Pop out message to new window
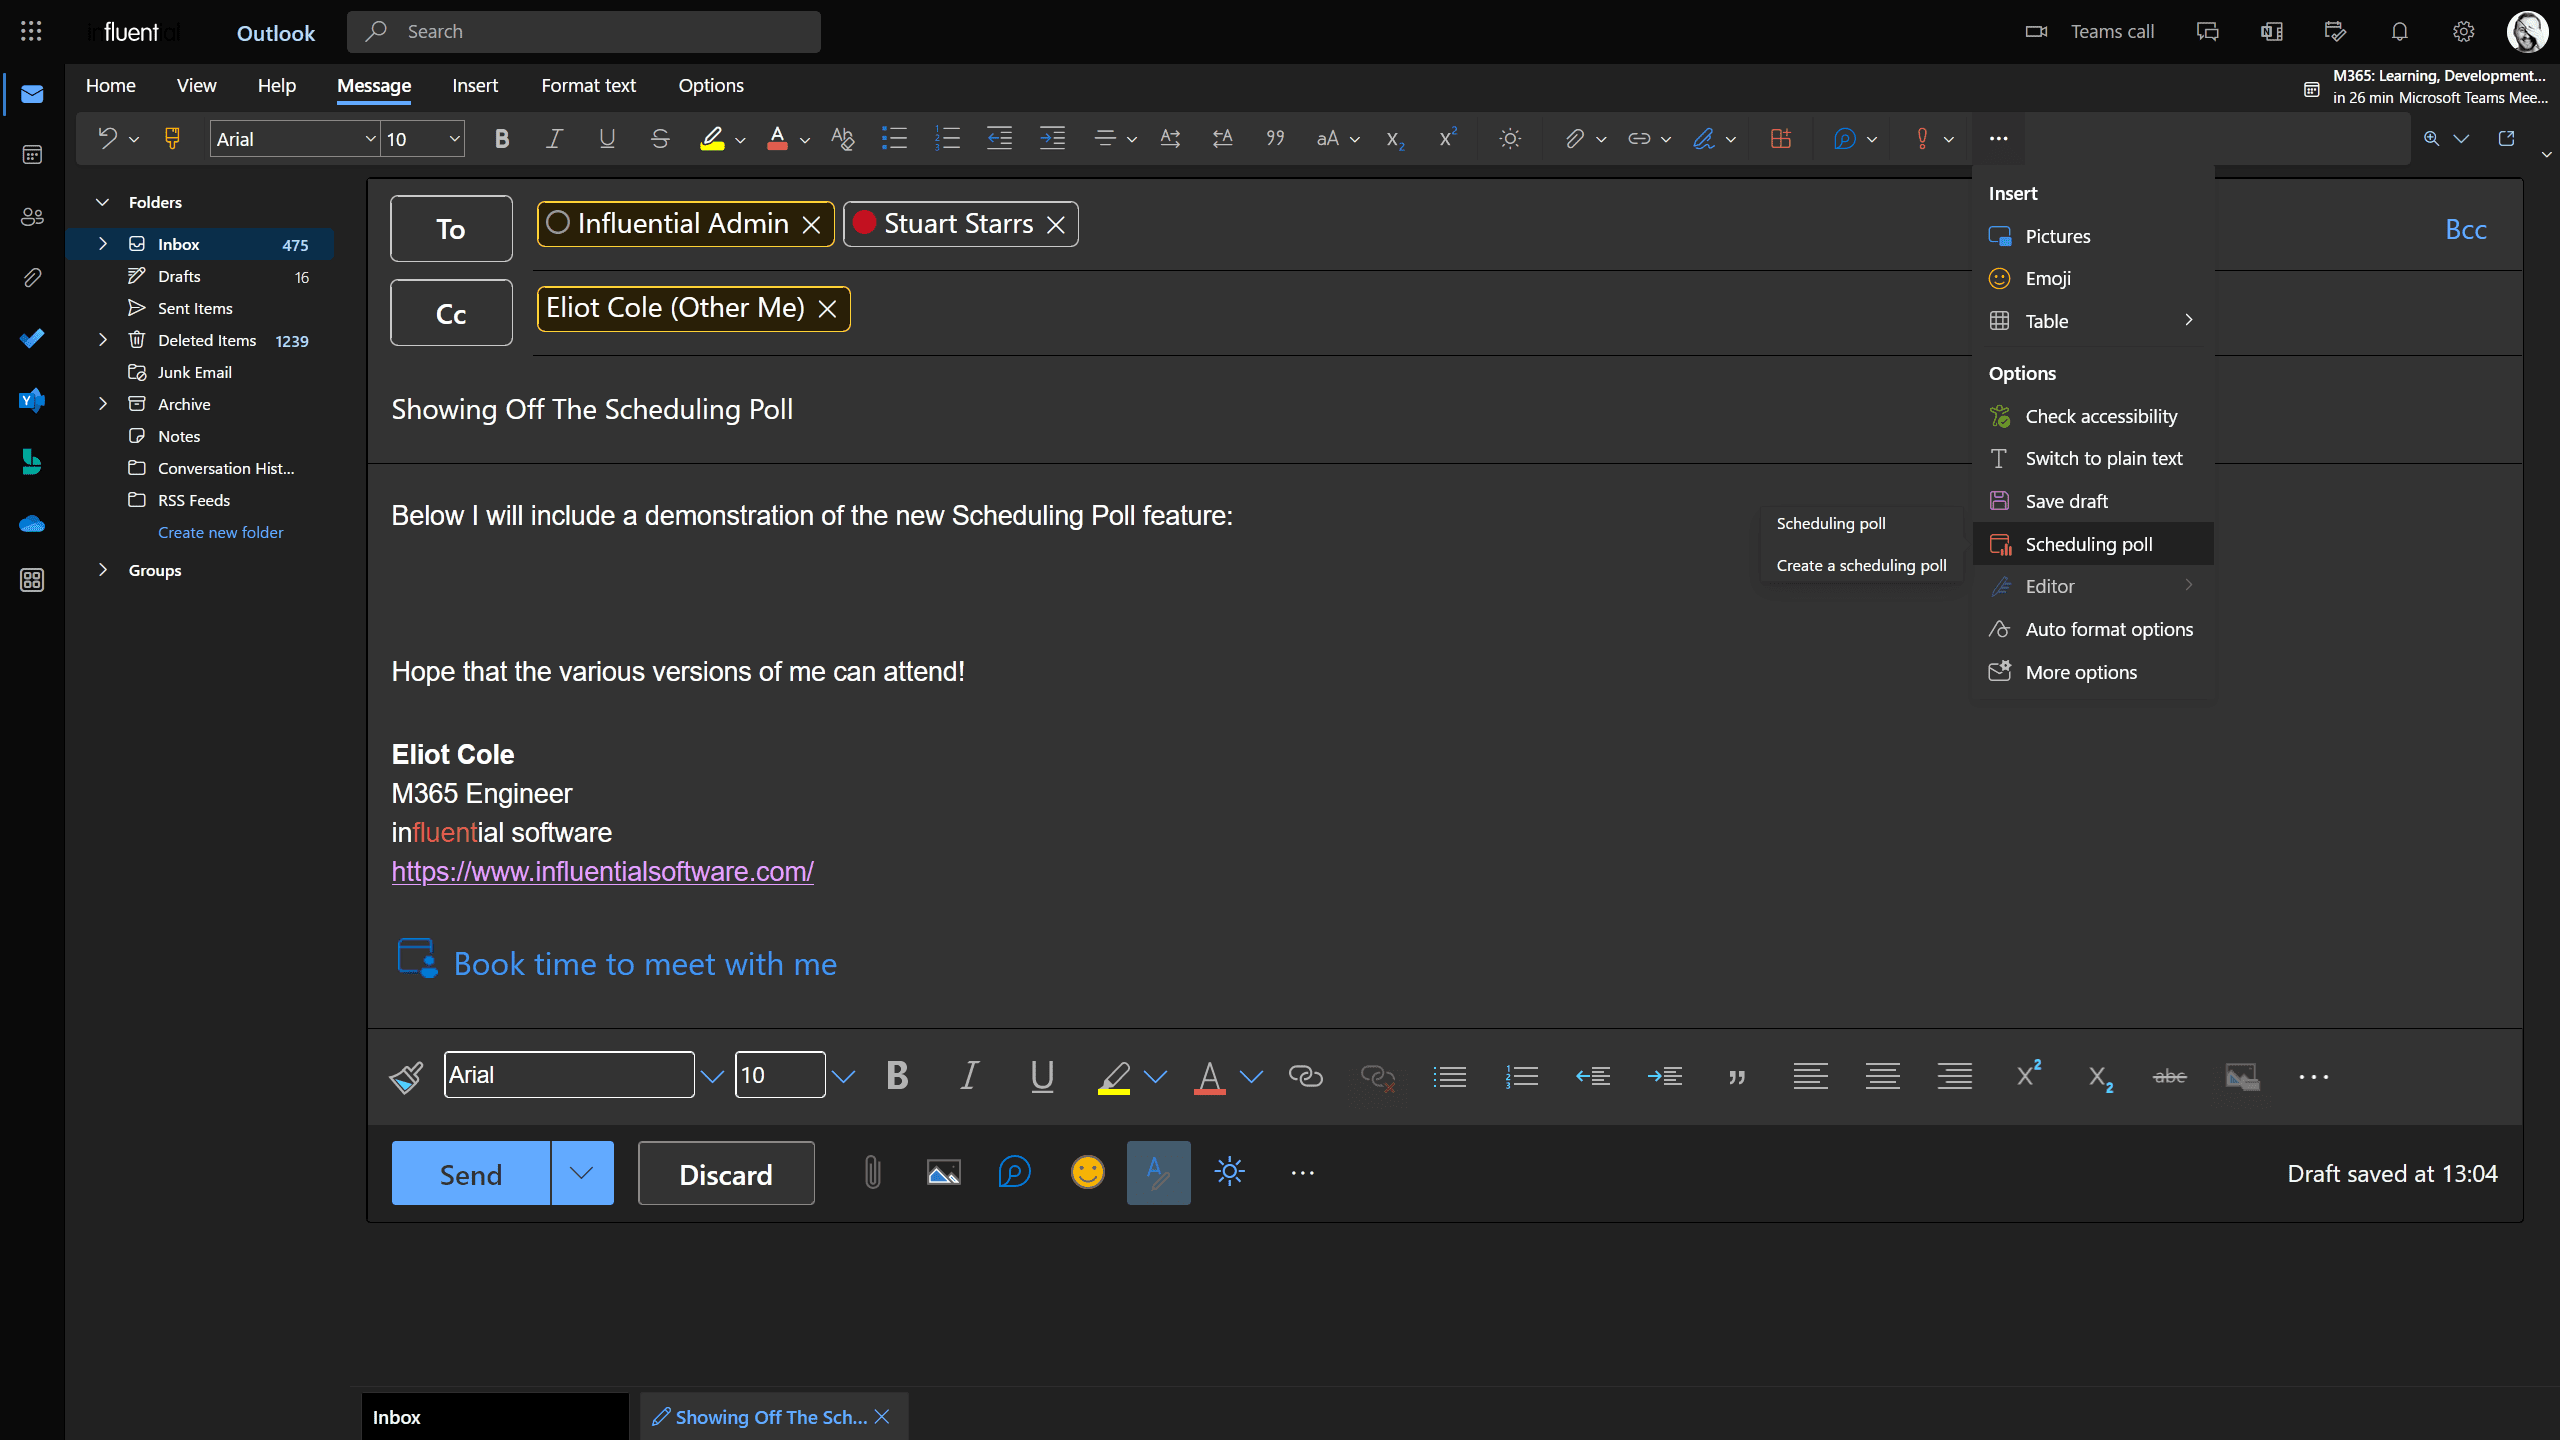 (x=2506, y=138)
